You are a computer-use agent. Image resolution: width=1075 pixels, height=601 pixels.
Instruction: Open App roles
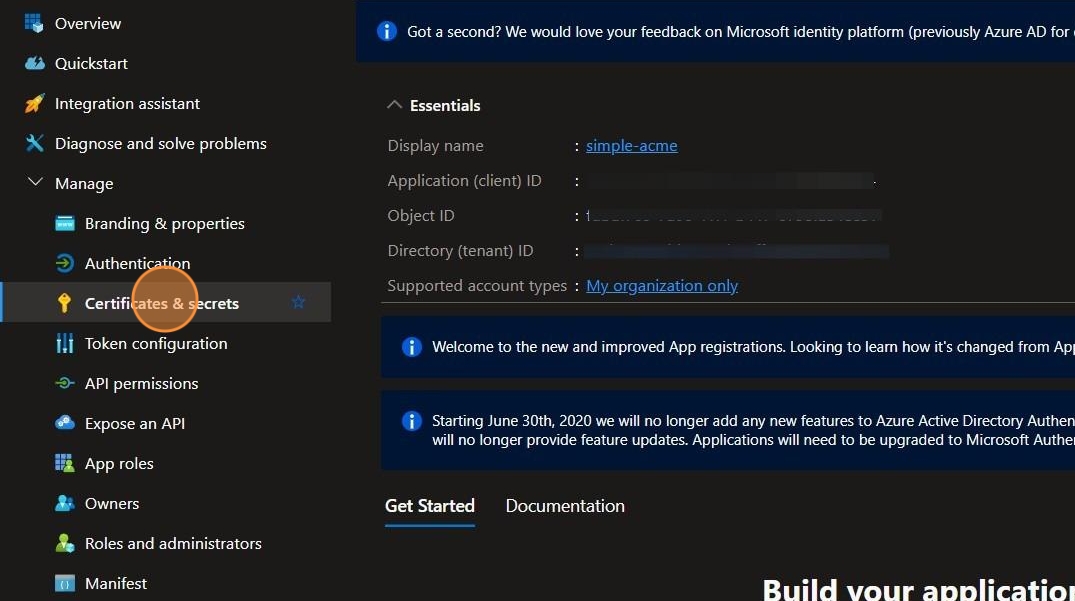pos(119,463)
